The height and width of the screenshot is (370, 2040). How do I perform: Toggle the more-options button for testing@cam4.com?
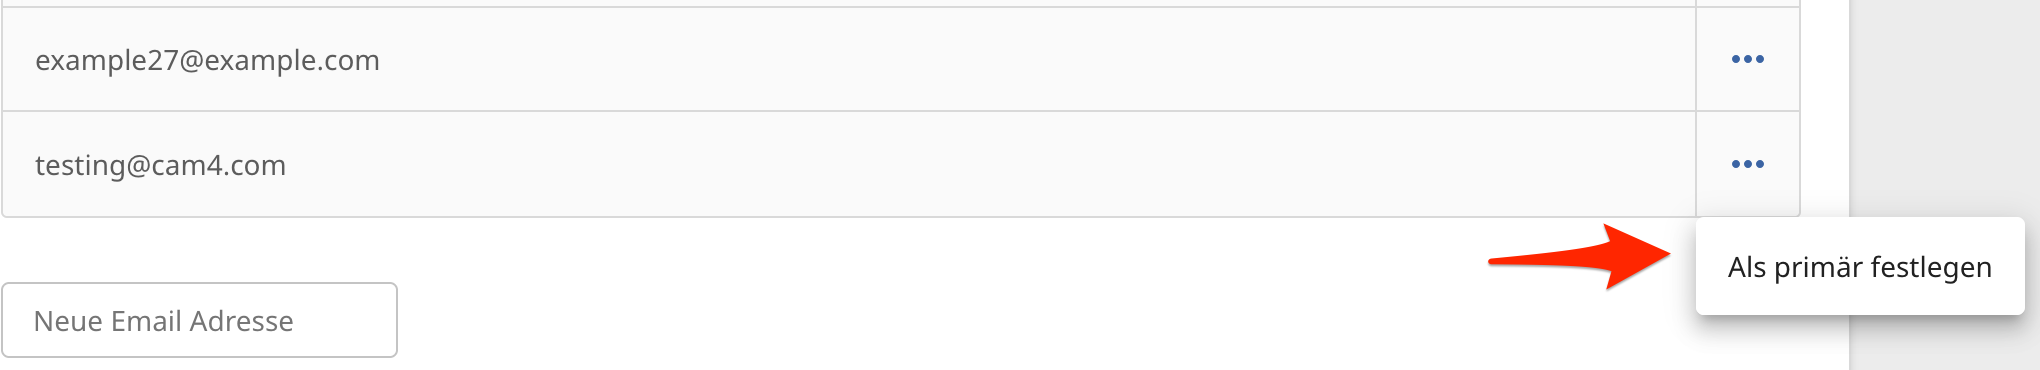point(1747,164)
